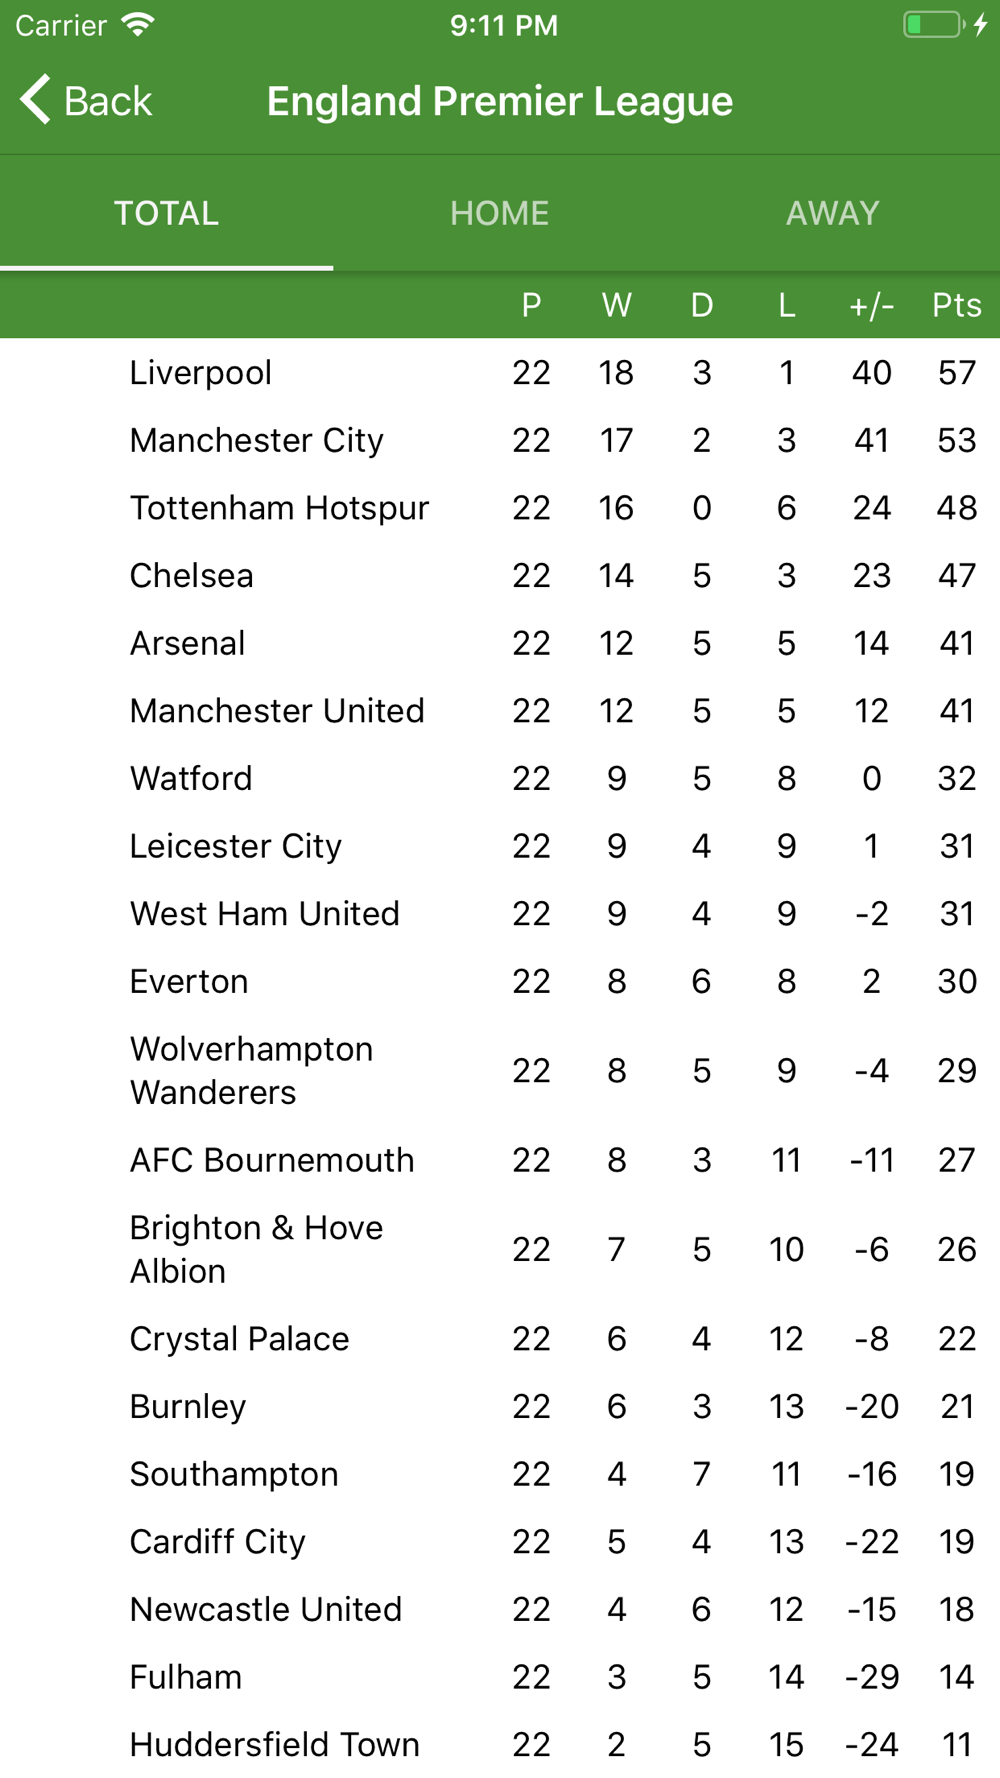
Task: Tap the Pts column header
Action: pyautogui.click(x=957, y=305)
